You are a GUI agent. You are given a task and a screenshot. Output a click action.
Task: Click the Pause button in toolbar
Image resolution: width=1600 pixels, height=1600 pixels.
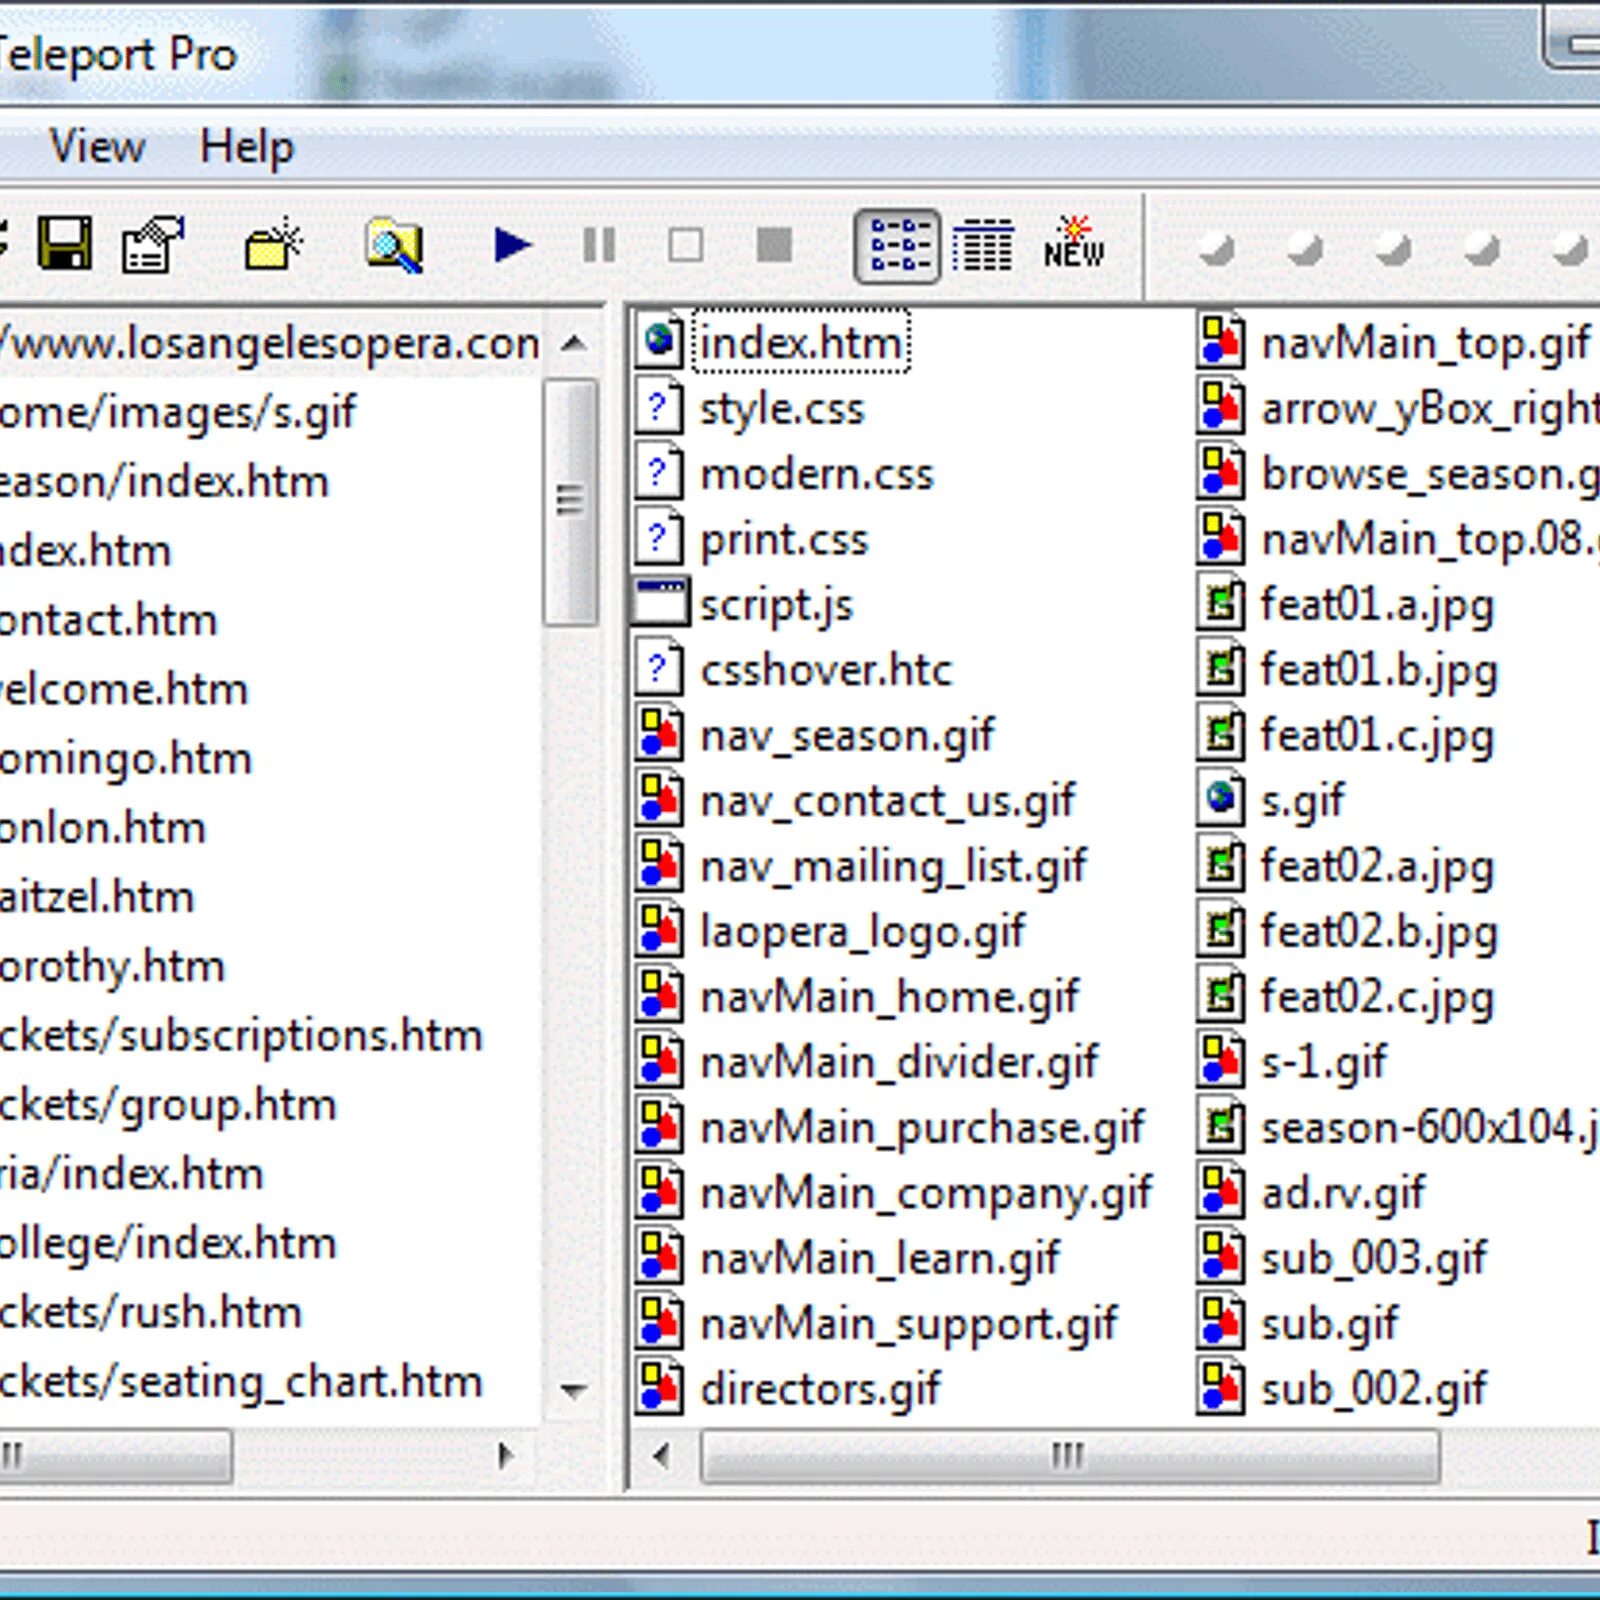pos(599,245)
